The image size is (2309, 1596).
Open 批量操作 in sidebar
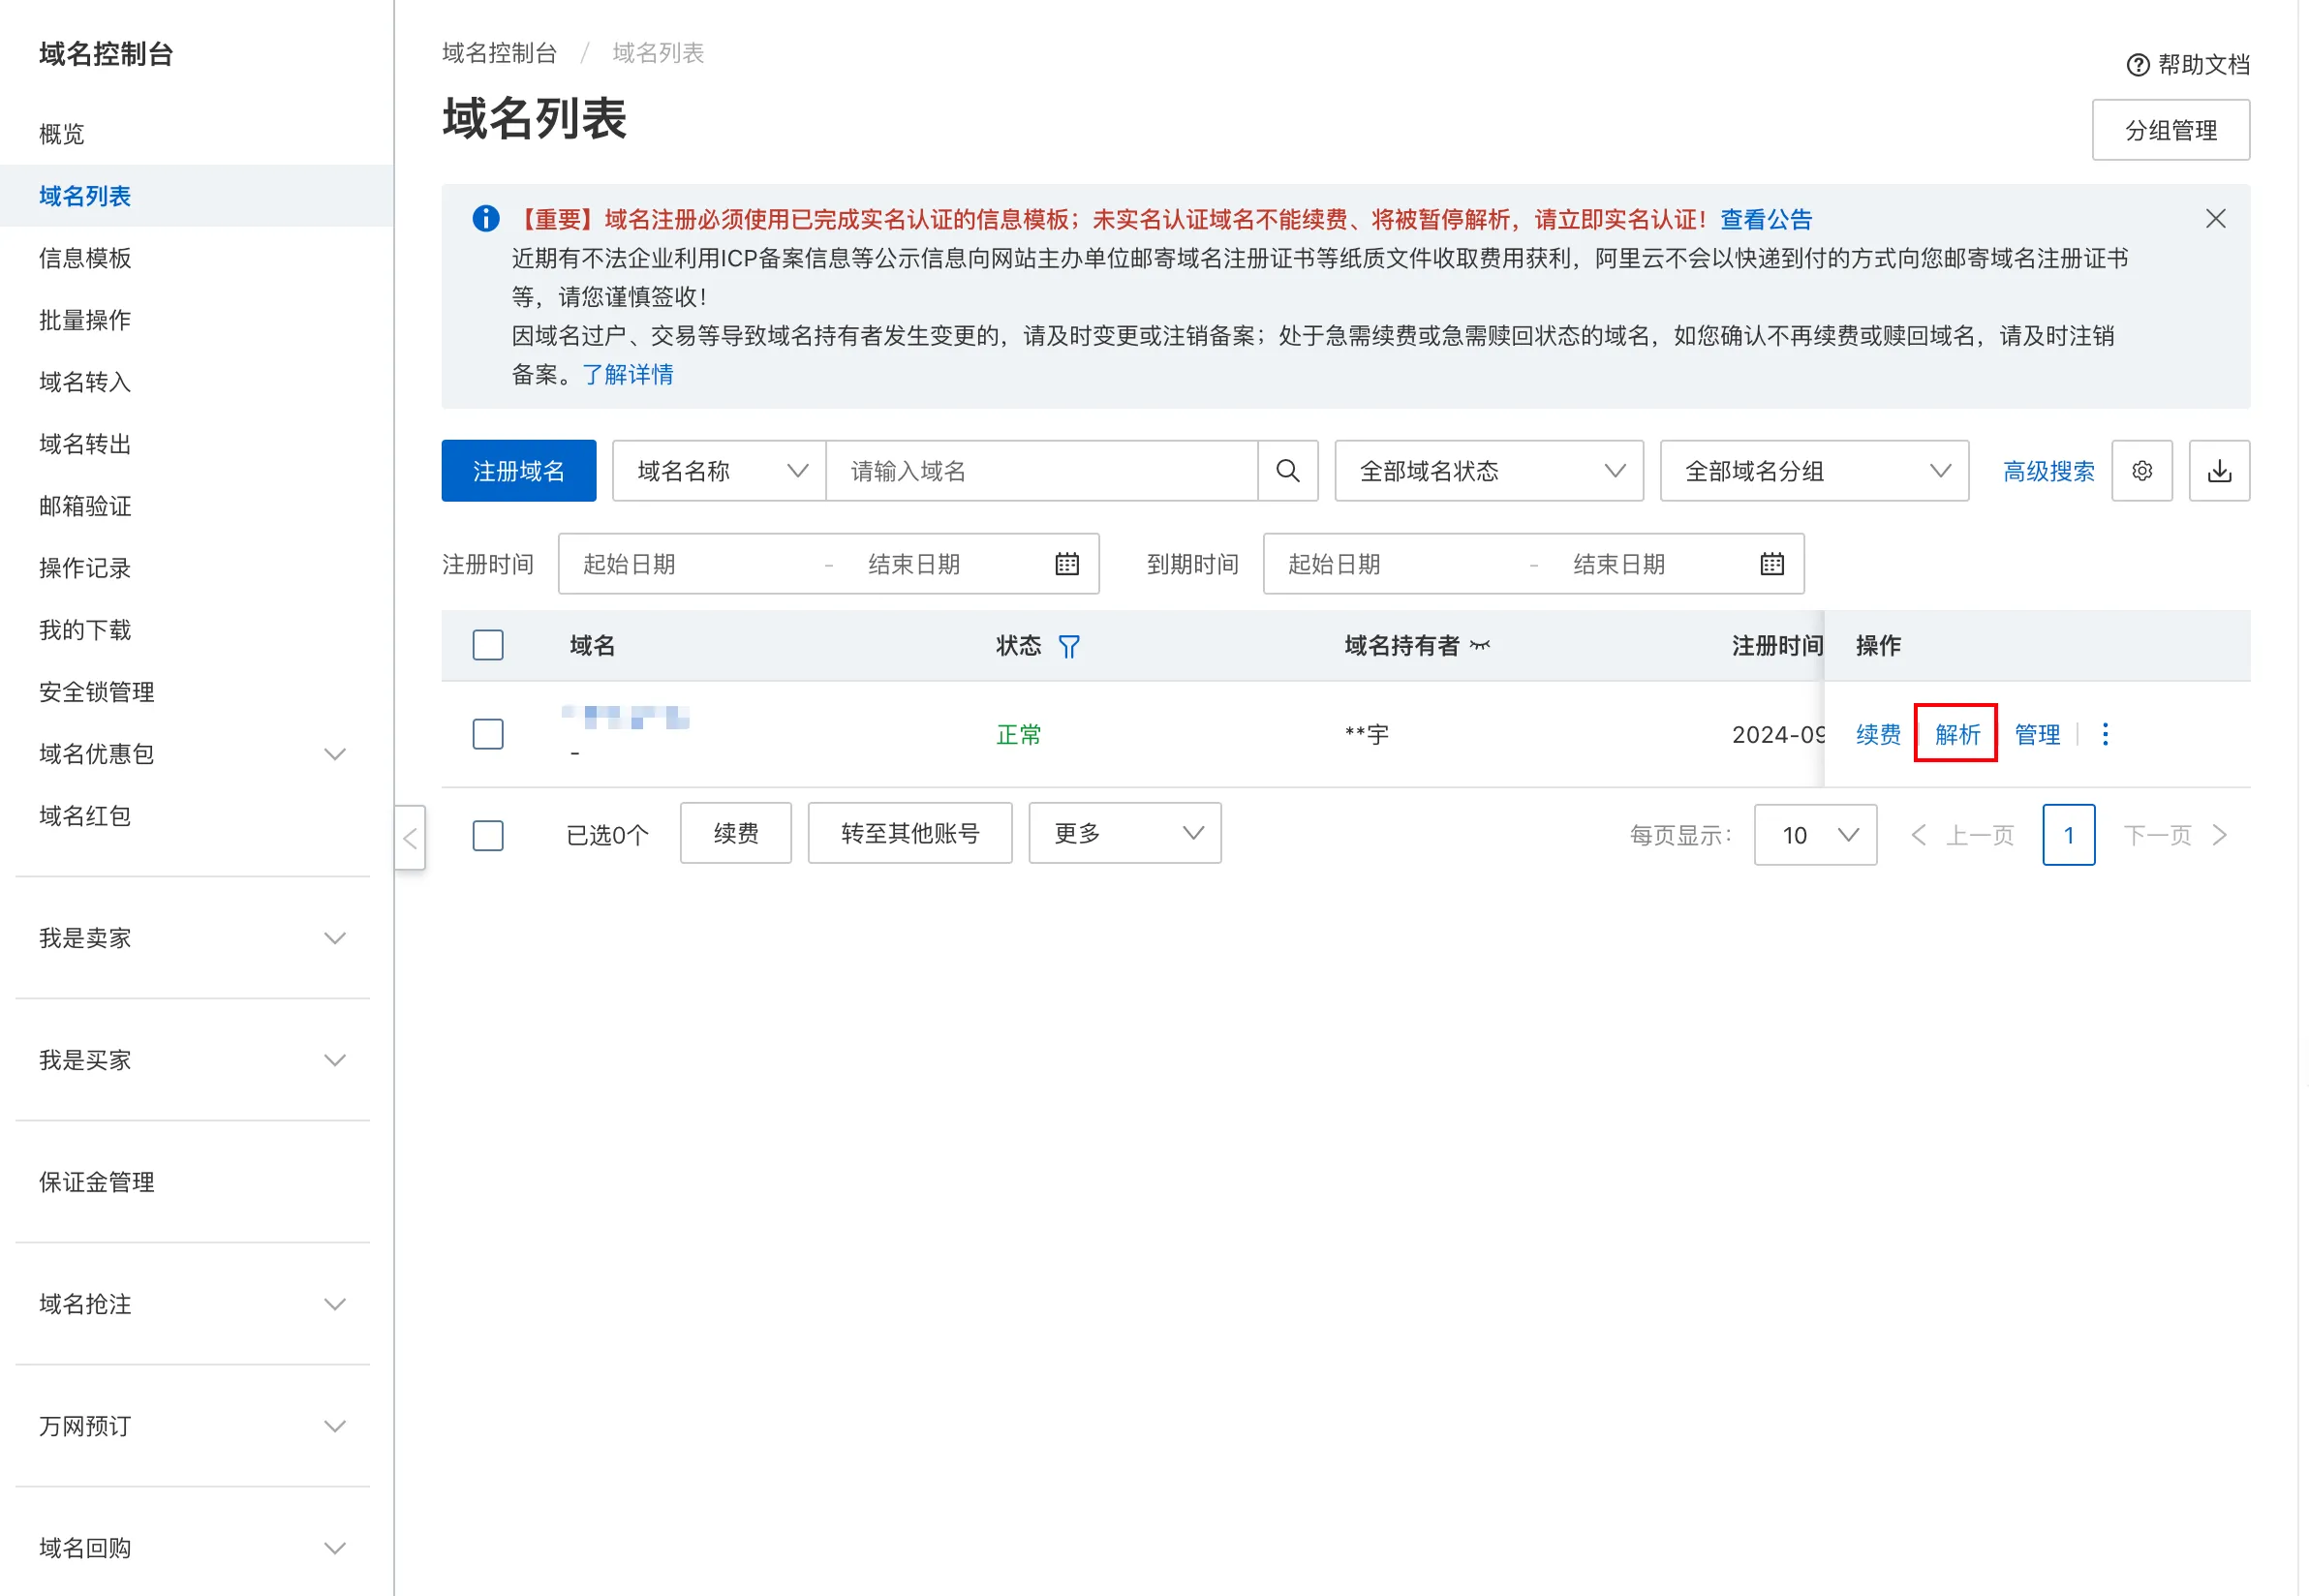pyautogui.click(x=85, y=320)
